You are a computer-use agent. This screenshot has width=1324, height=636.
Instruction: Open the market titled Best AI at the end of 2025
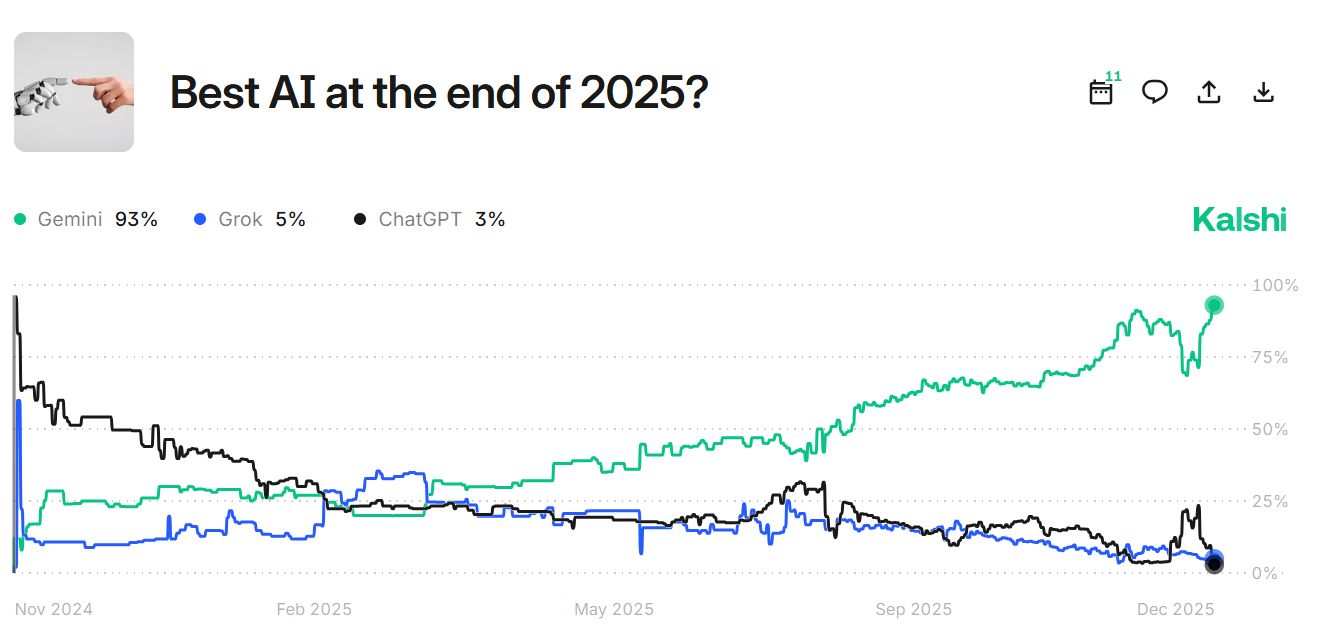click(x=438, y=92)
